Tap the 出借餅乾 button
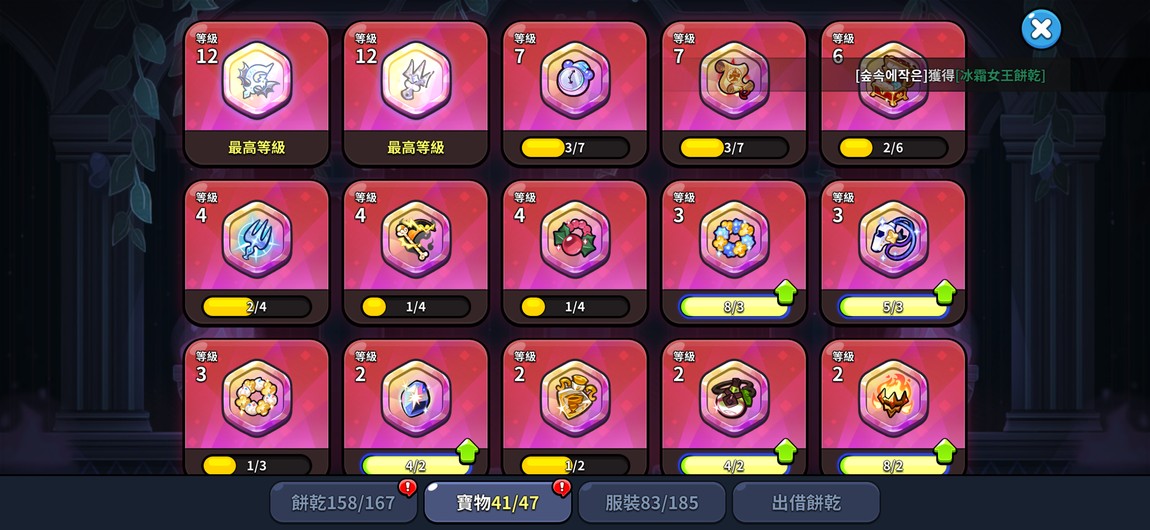This screenshot has height=530, width=1150. (x=806, y=503)
